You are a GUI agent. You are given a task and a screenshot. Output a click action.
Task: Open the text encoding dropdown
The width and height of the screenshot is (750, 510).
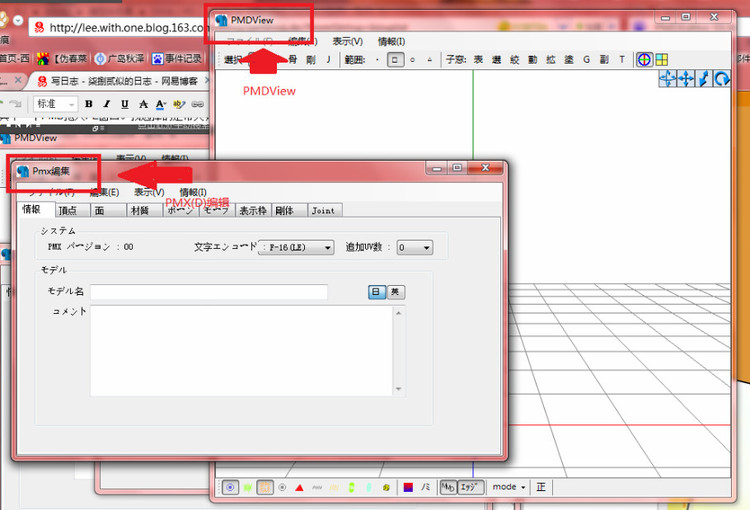click(x=296, y=247)
